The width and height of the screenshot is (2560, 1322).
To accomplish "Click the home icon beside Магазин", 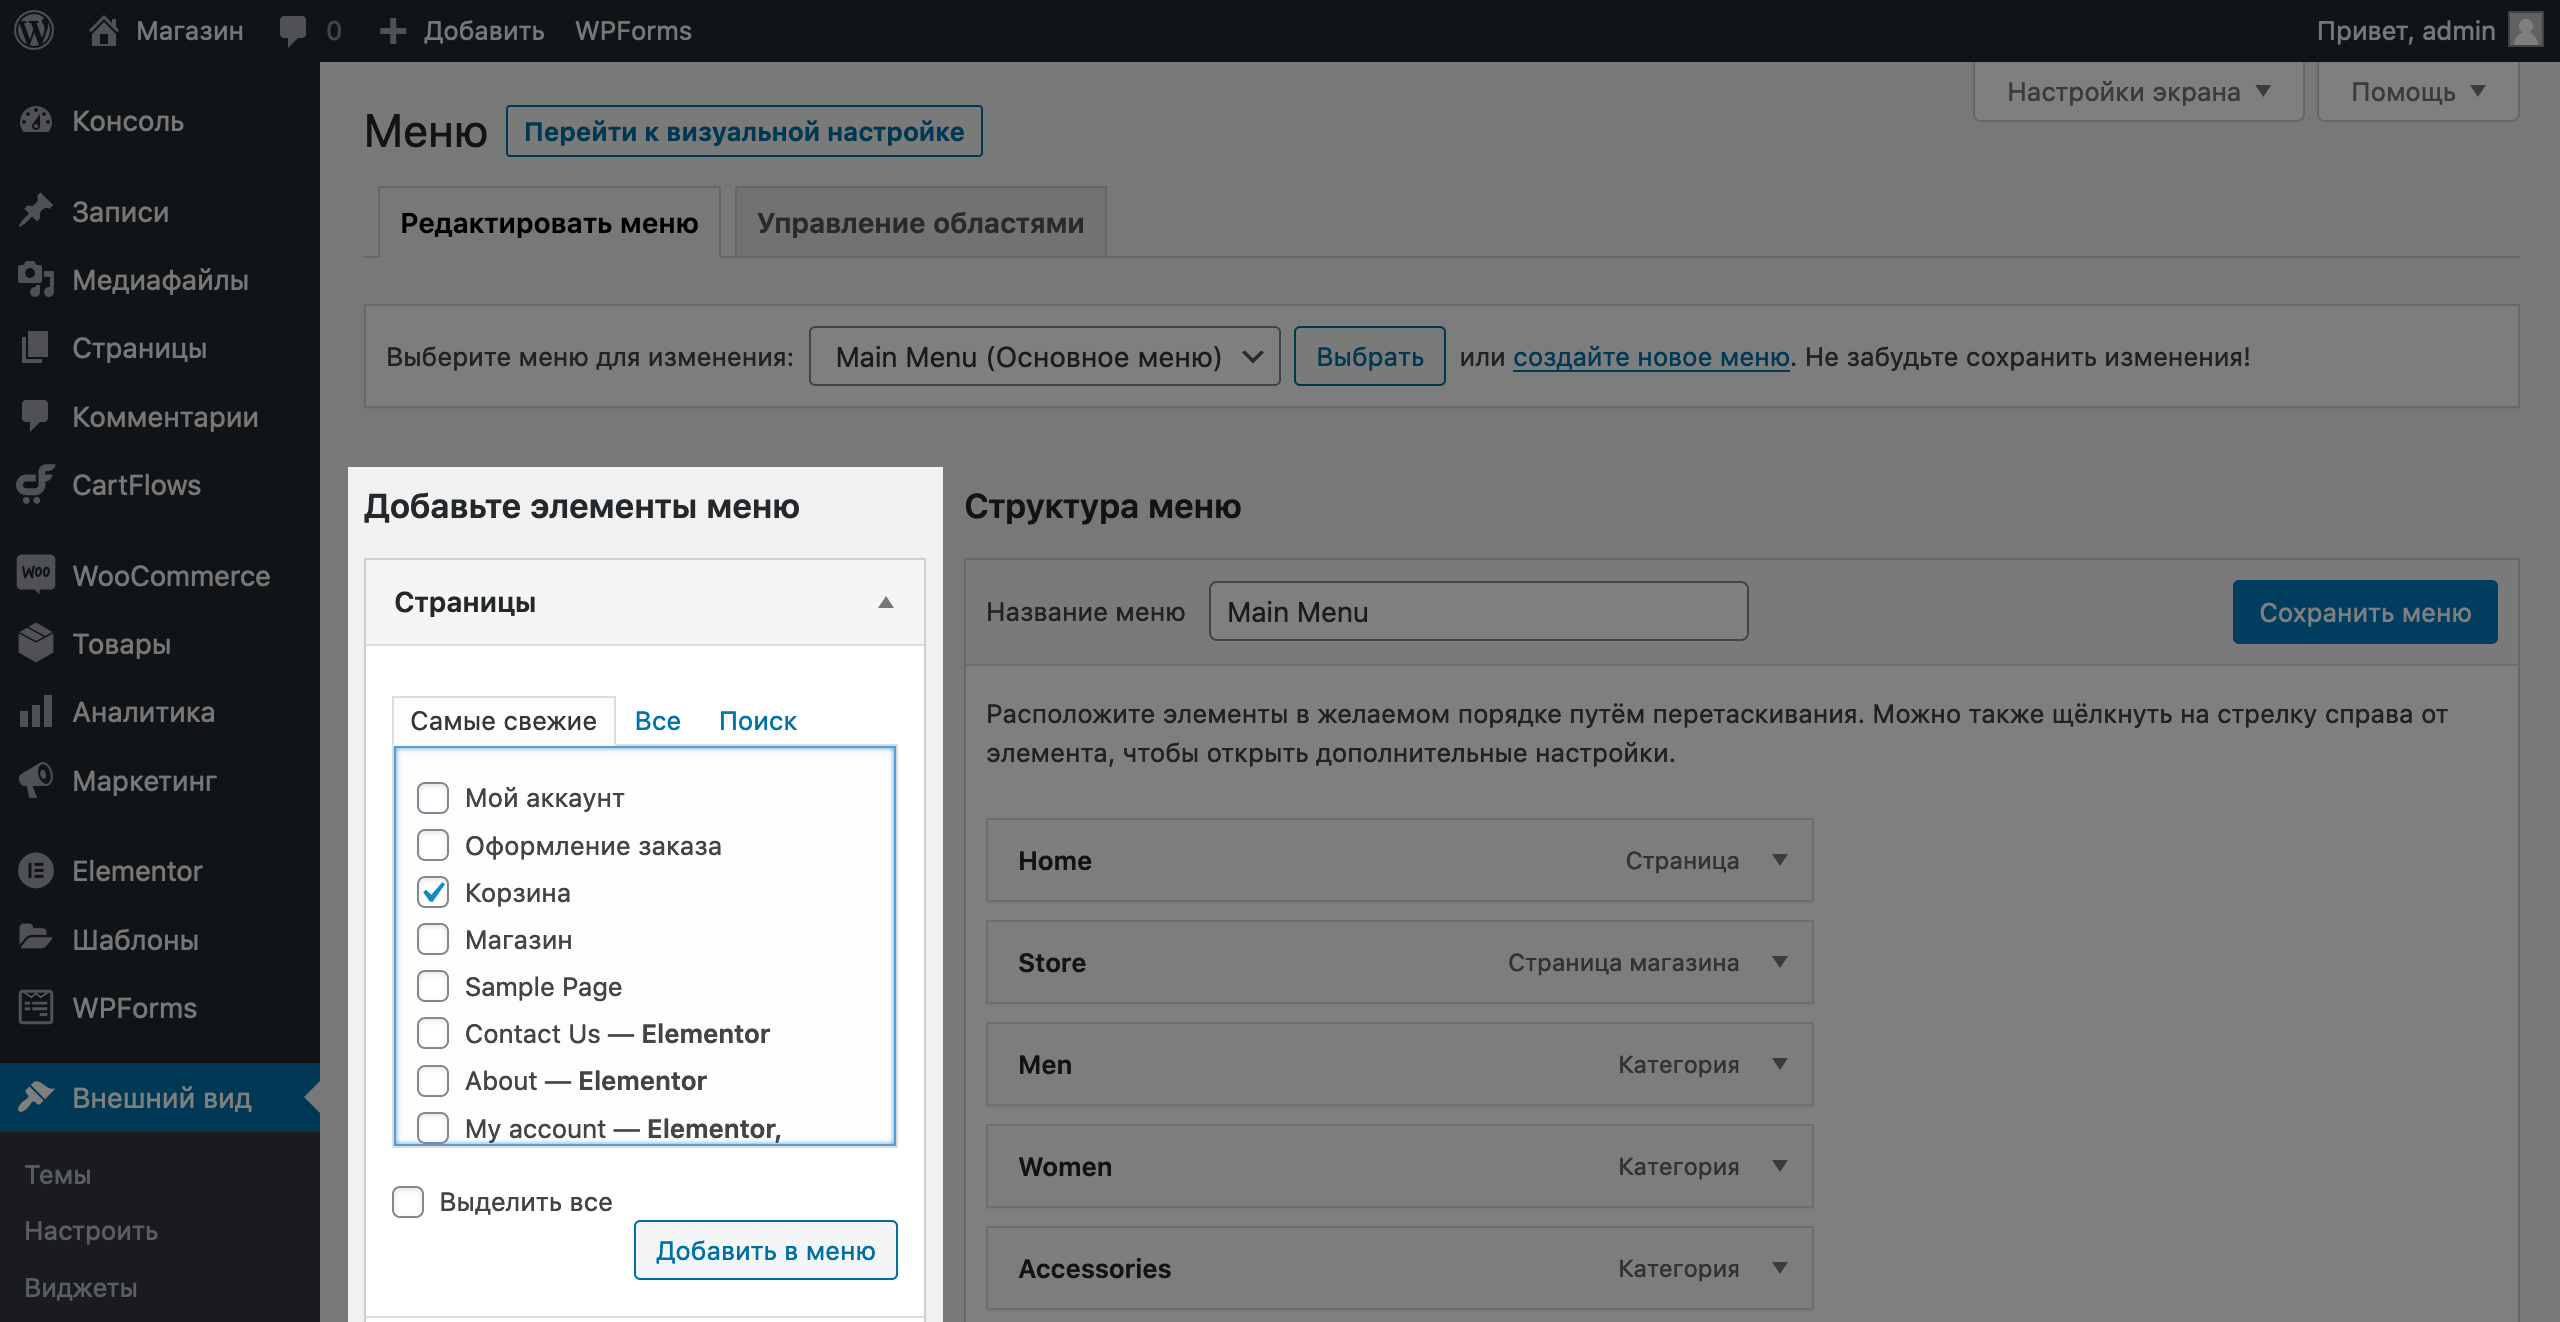I will [103, 31].
